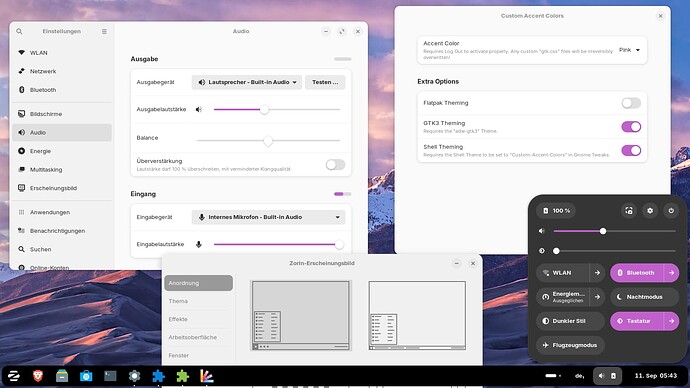Image resolution: width=690 pixels, height=388 pixels.
Task: Enable Dunkler Stil in quick settings
Action: pyautogui.click(x=570, y=321)
